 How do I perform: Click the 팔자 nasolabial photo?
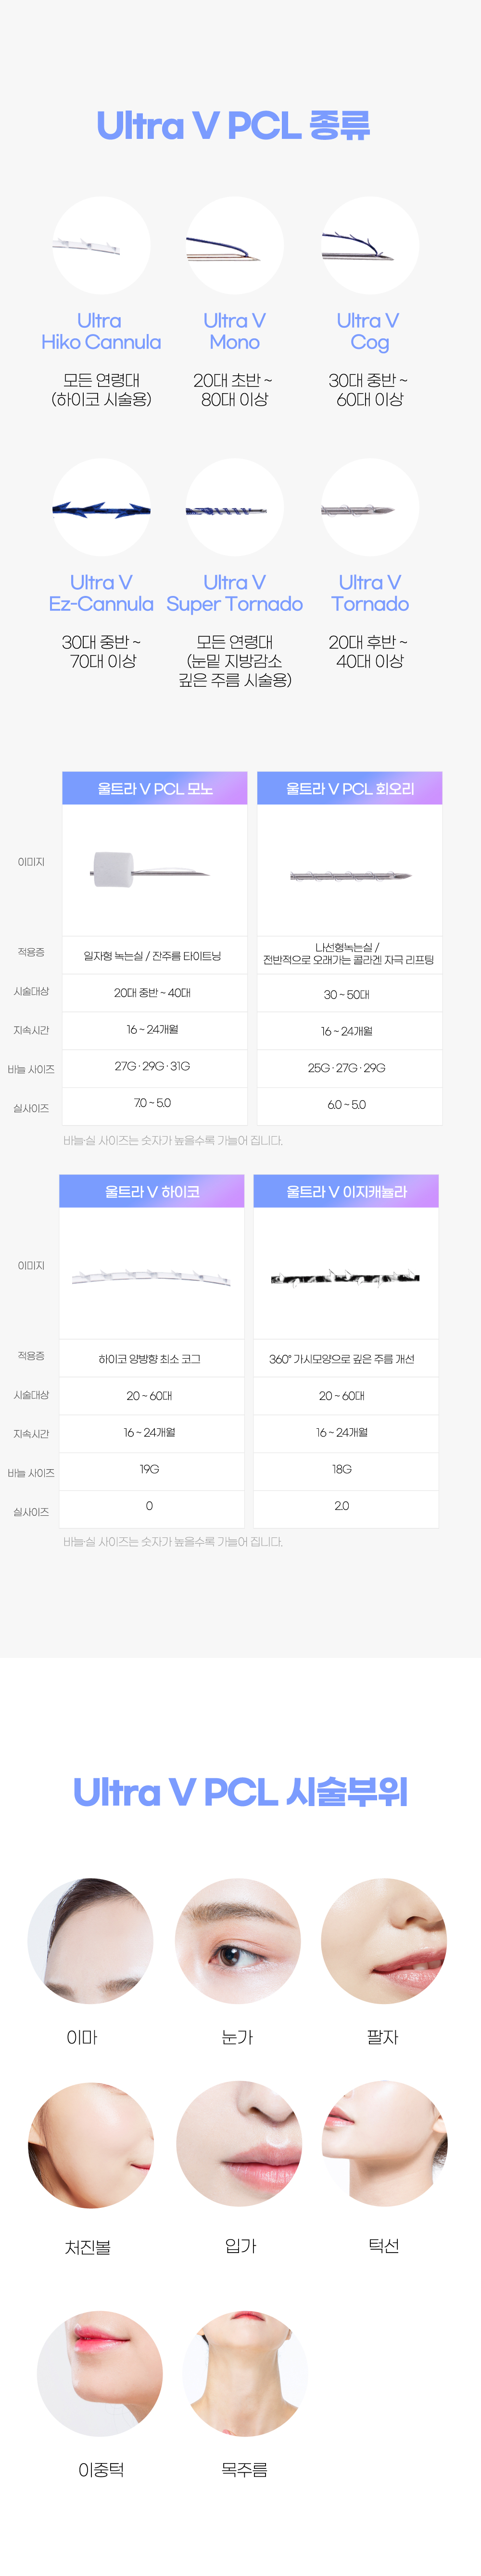(384, 1940)
